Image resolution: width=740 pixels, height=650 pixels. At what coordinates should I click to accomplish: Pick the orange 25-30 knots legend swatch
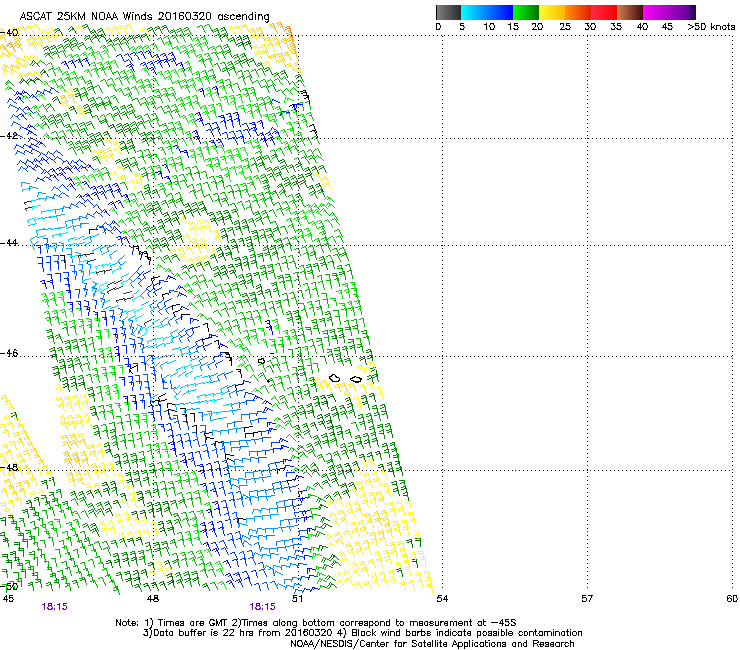pyautogui.click(x=578, y=12)
